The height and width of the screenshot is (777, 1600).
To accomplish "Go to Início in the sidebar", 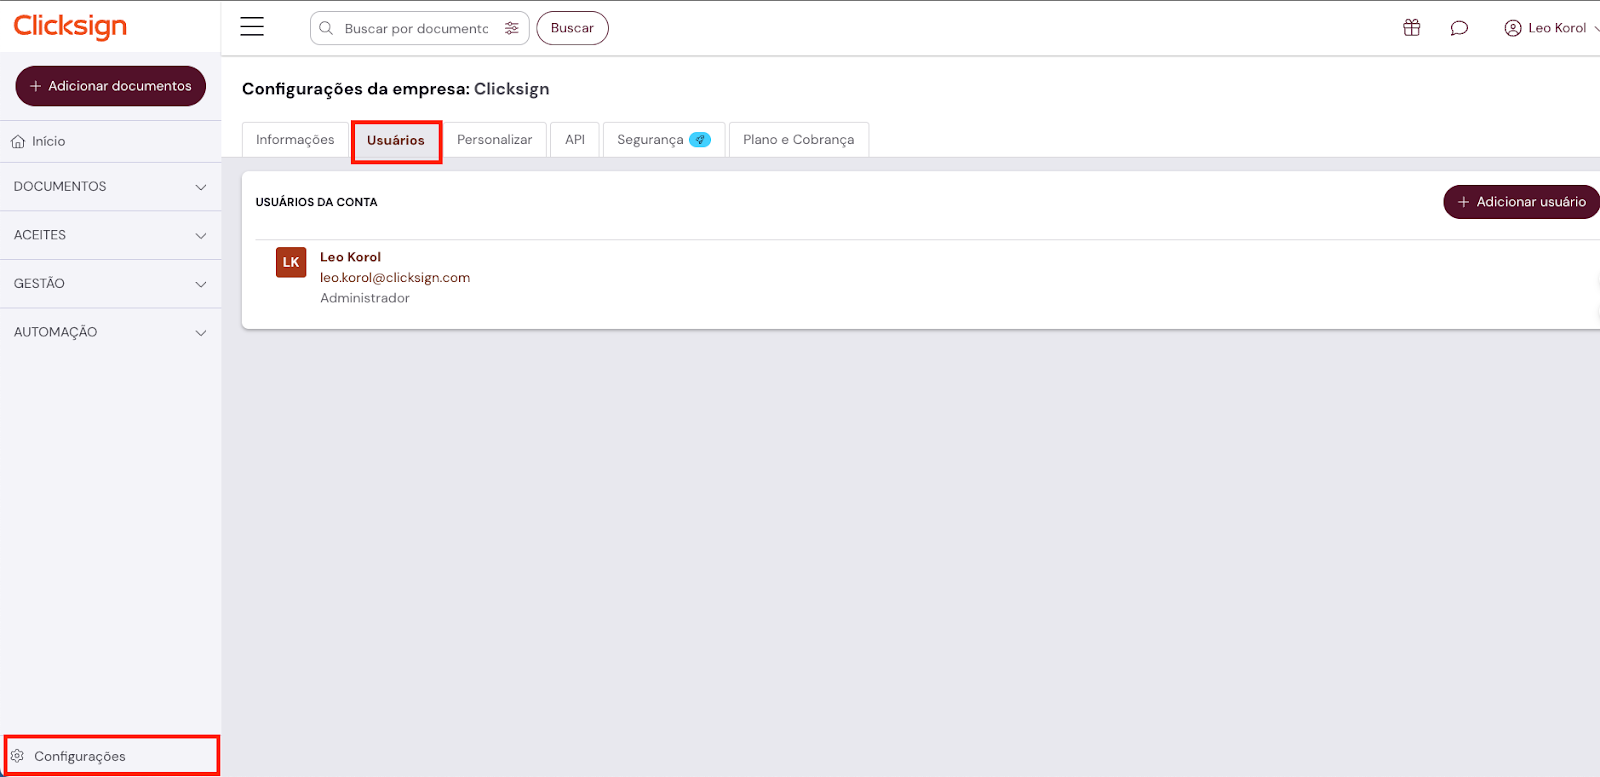I will point(110,142).
